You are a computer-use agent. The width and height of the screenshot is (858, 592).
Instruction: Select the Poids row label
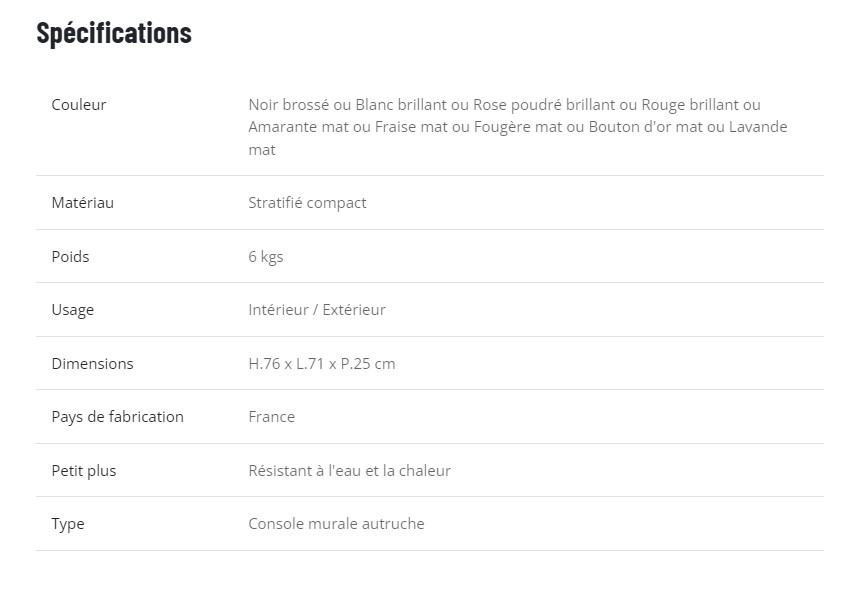(x=70, y=256)
